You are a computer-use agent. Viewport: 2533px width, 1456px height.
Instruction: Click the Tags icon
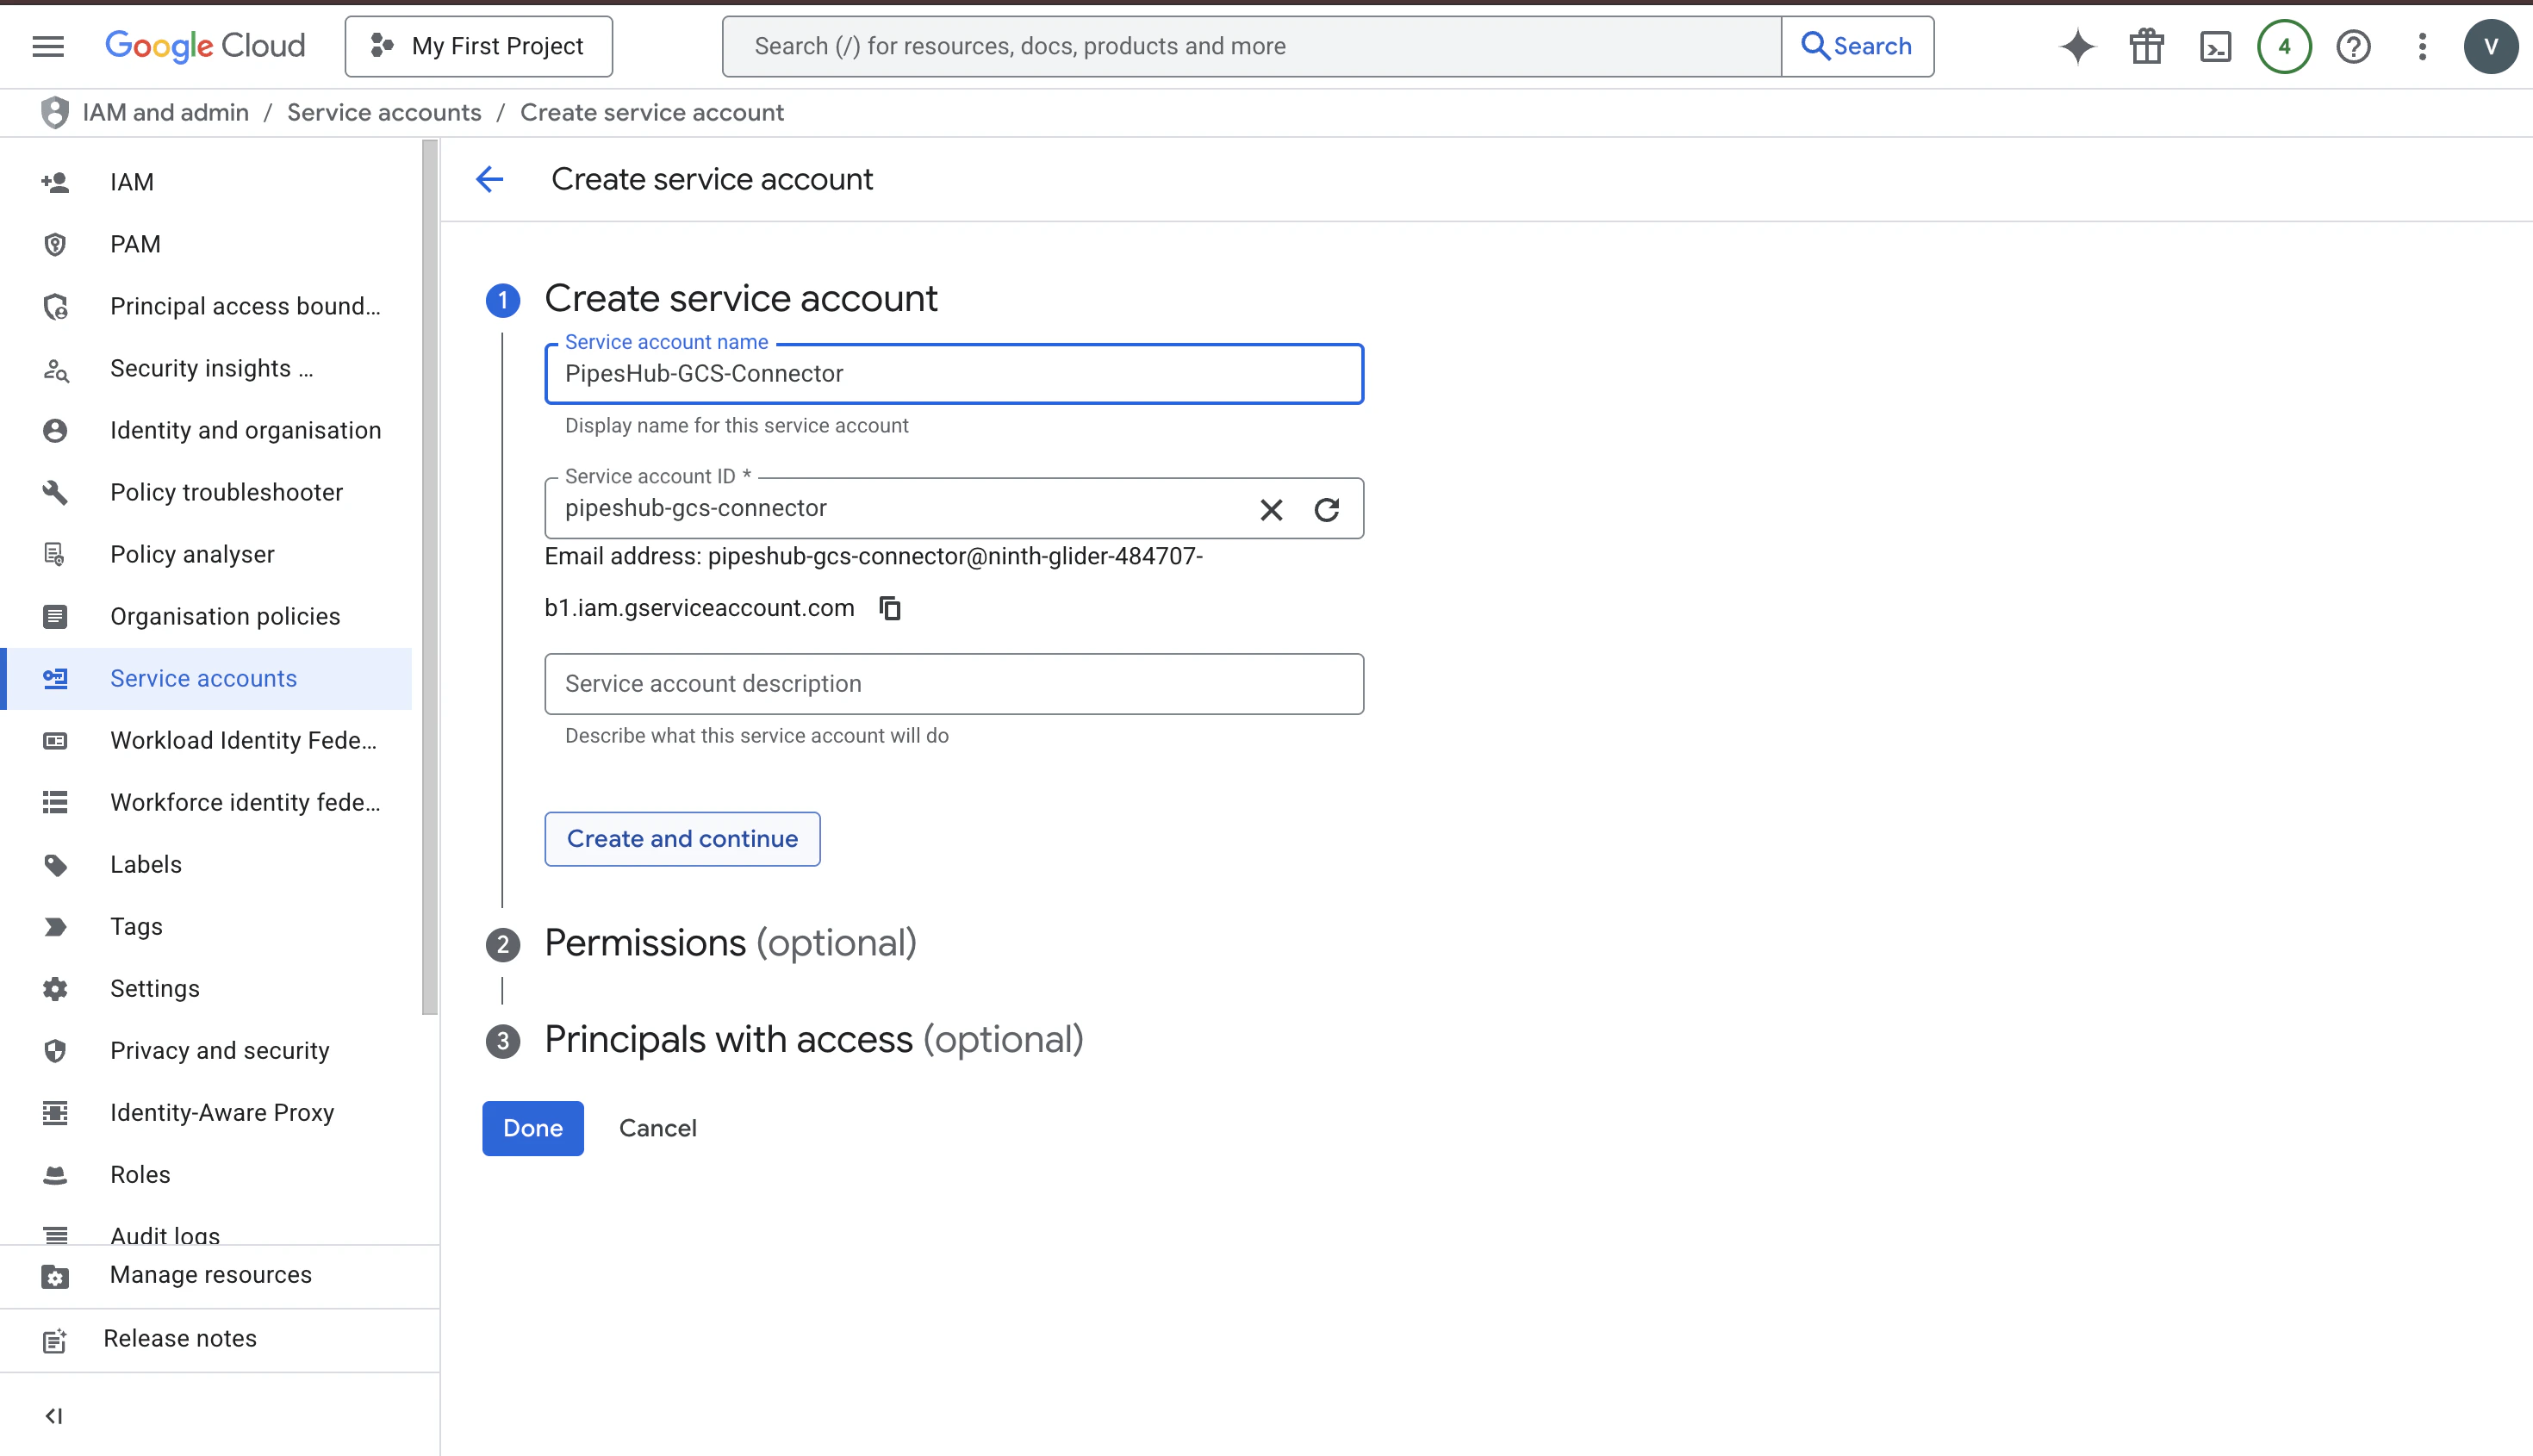point(55,926)
